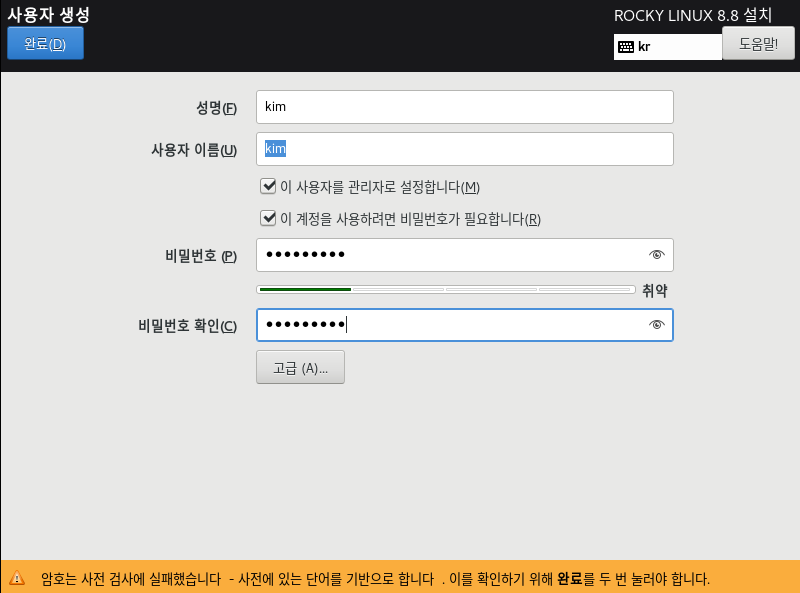Click the warning triangle icon in bottom bar
Screen dimensions: 800x593
[x=17, y=578]
